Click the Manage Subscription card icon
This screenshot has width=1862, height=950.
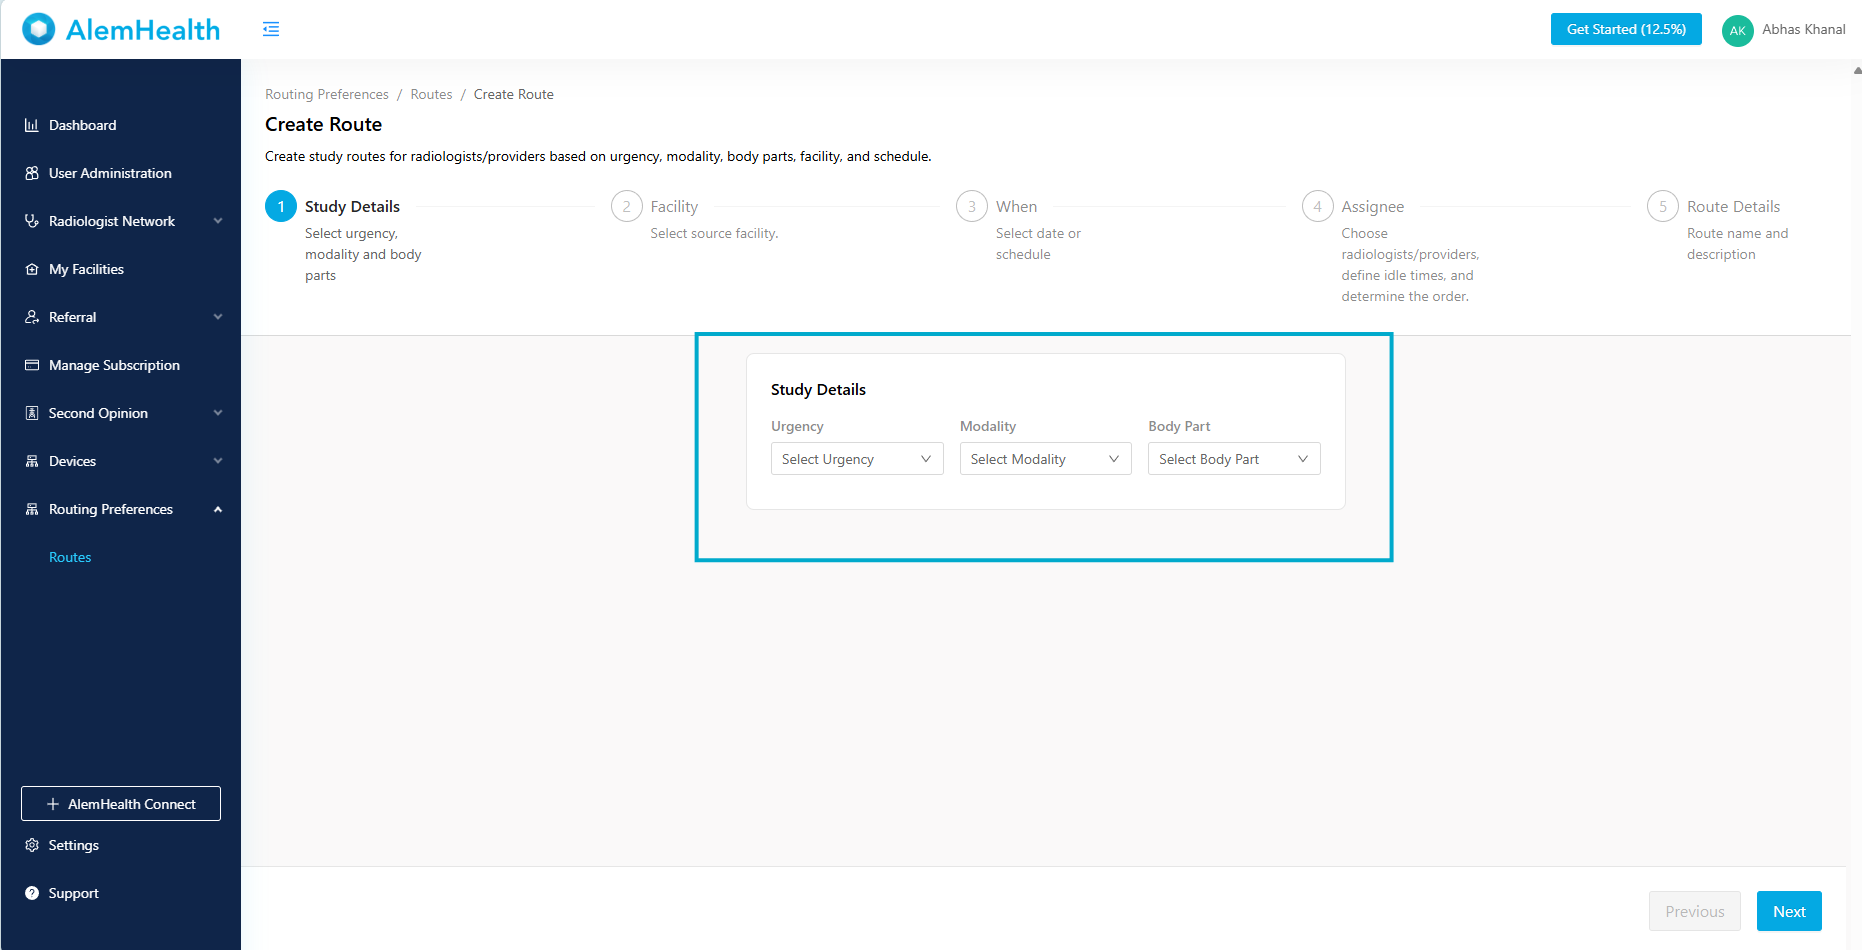coord(32,365)
